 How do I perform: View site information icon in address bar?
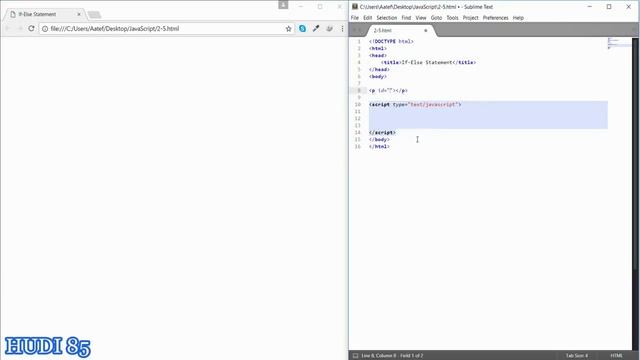point(45,29)
